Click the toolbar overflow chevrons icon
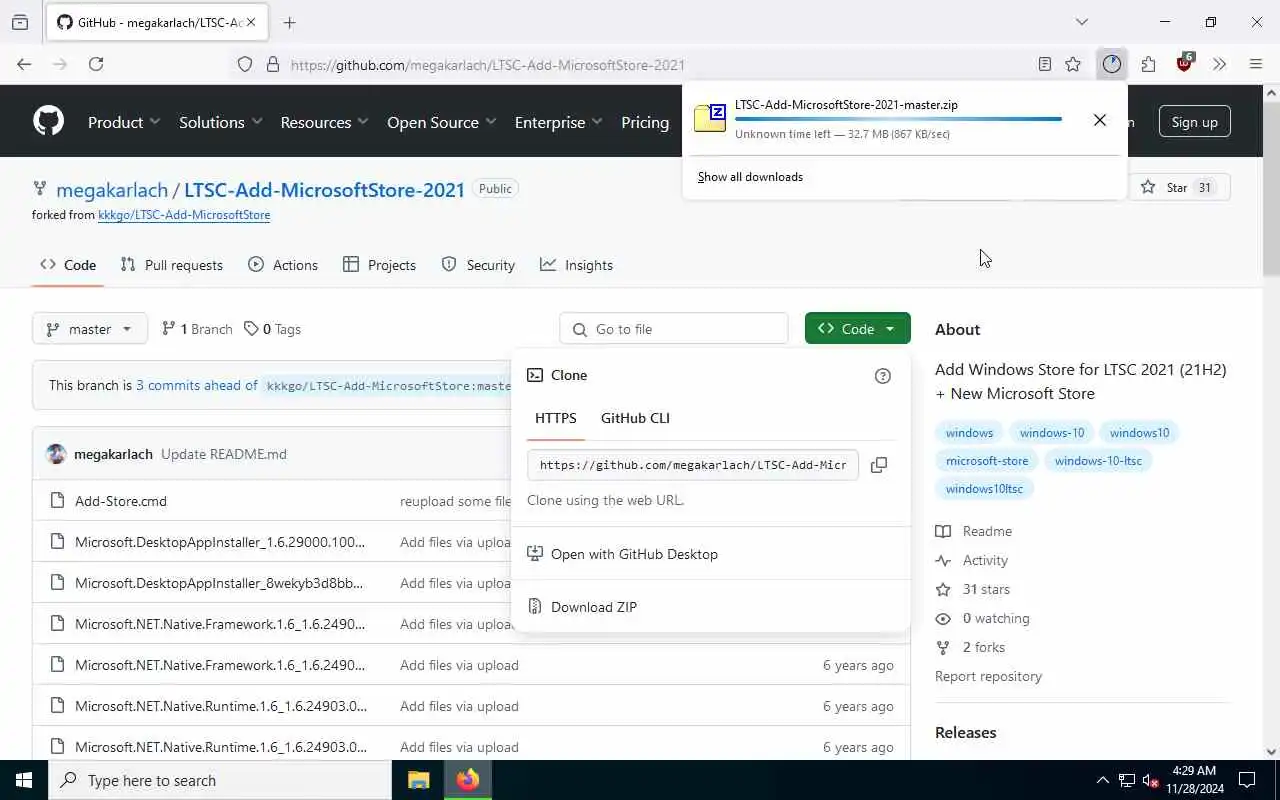The image size is (1280, 800). (x=1219, y=64)
